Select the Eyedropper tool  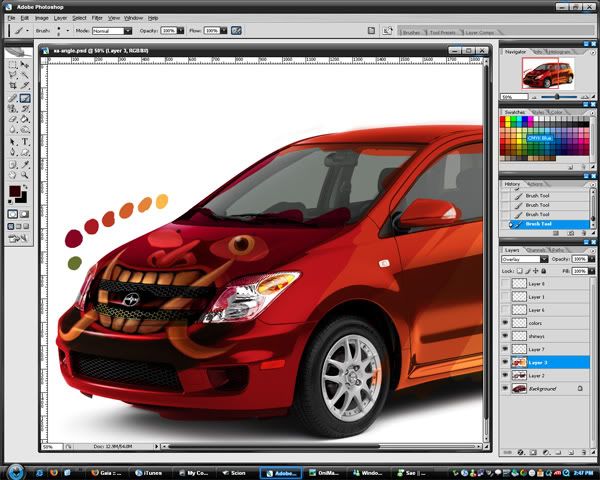25,165
